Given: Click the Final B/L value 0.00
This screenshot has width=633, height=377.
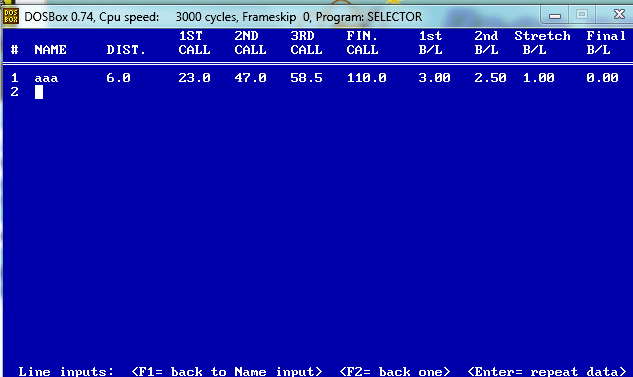Looking at the screenshot, I should 602,77.
